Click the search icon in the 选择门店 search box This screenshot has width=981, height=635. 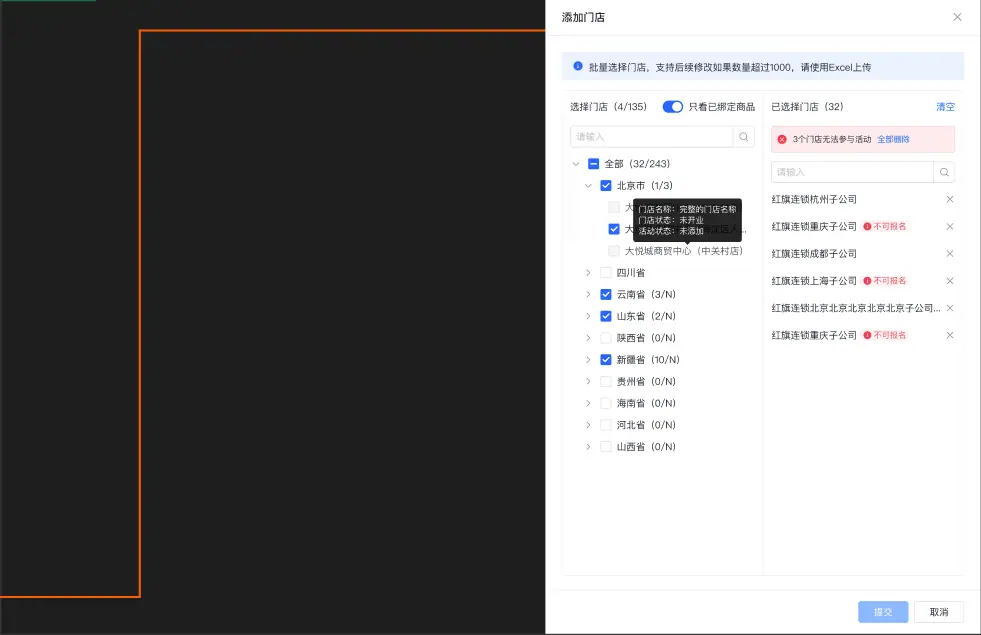click(743, 137)
